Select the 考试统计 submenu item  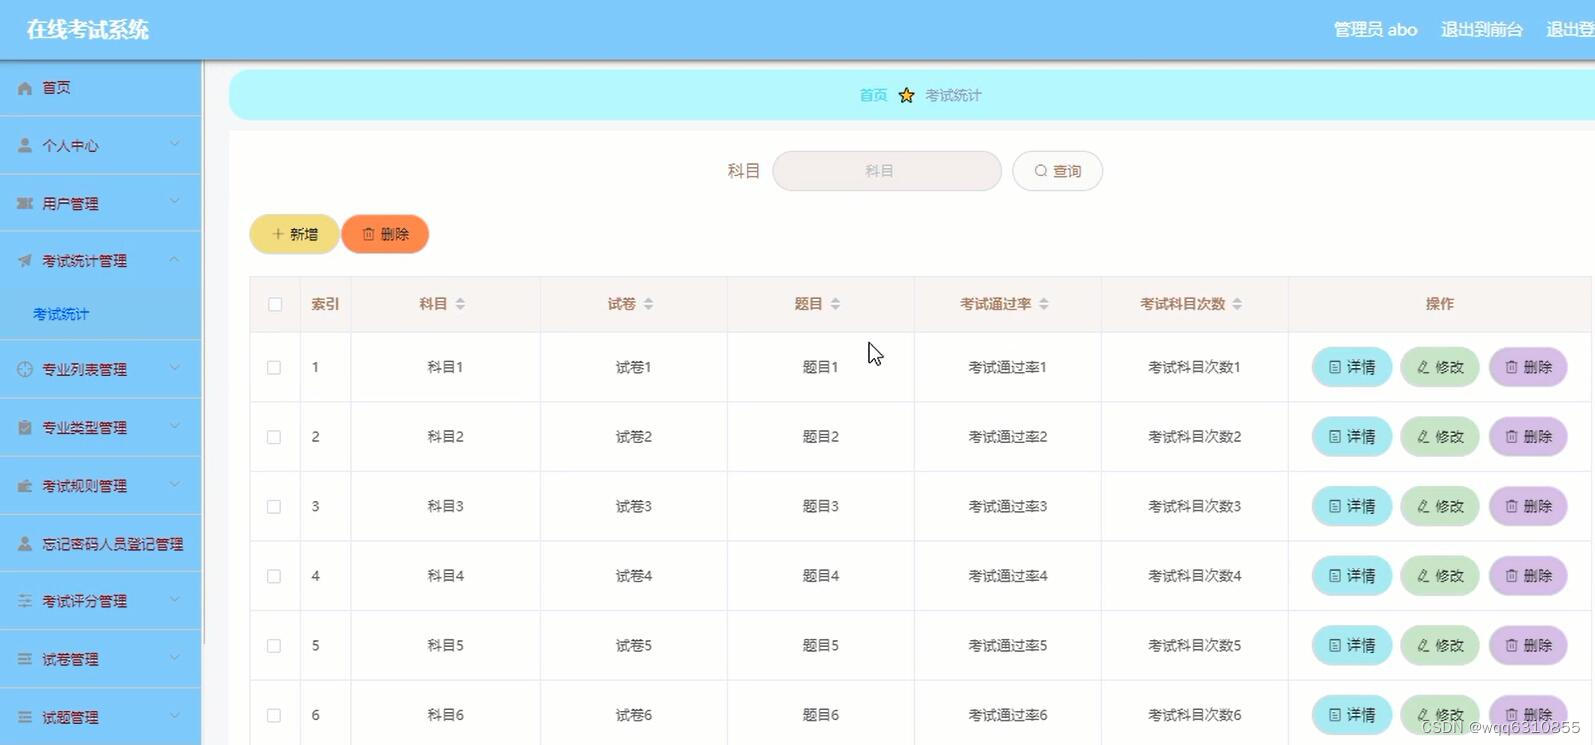pyautogui.click(x=100, y=314)
